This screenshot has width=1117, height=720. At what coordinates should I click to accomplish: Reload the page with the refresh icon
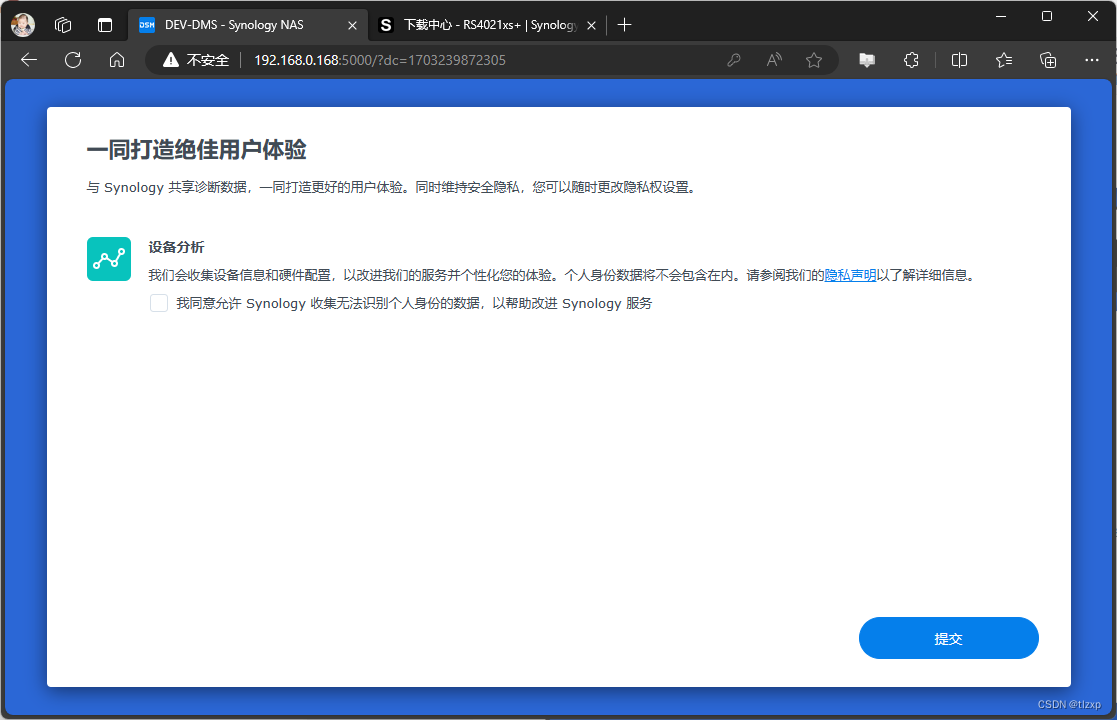coord(73,61)
